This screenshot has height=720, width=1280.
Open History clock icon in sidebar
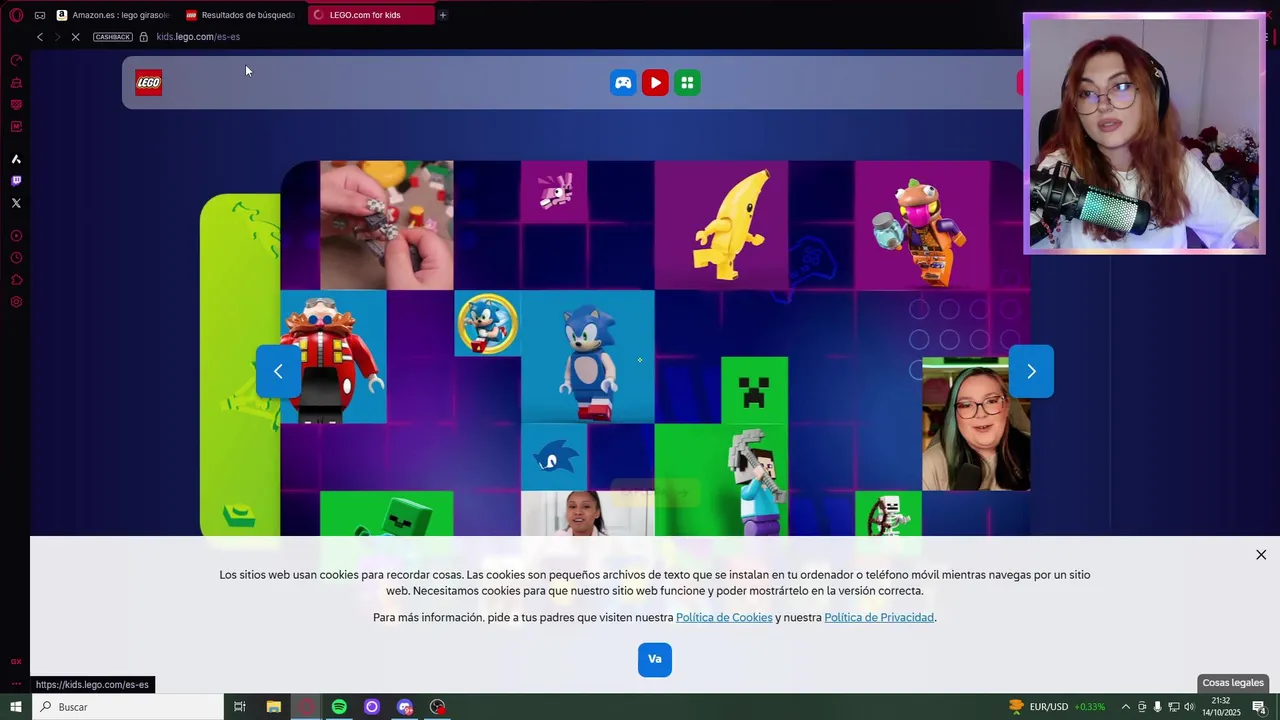coord(16,258)
